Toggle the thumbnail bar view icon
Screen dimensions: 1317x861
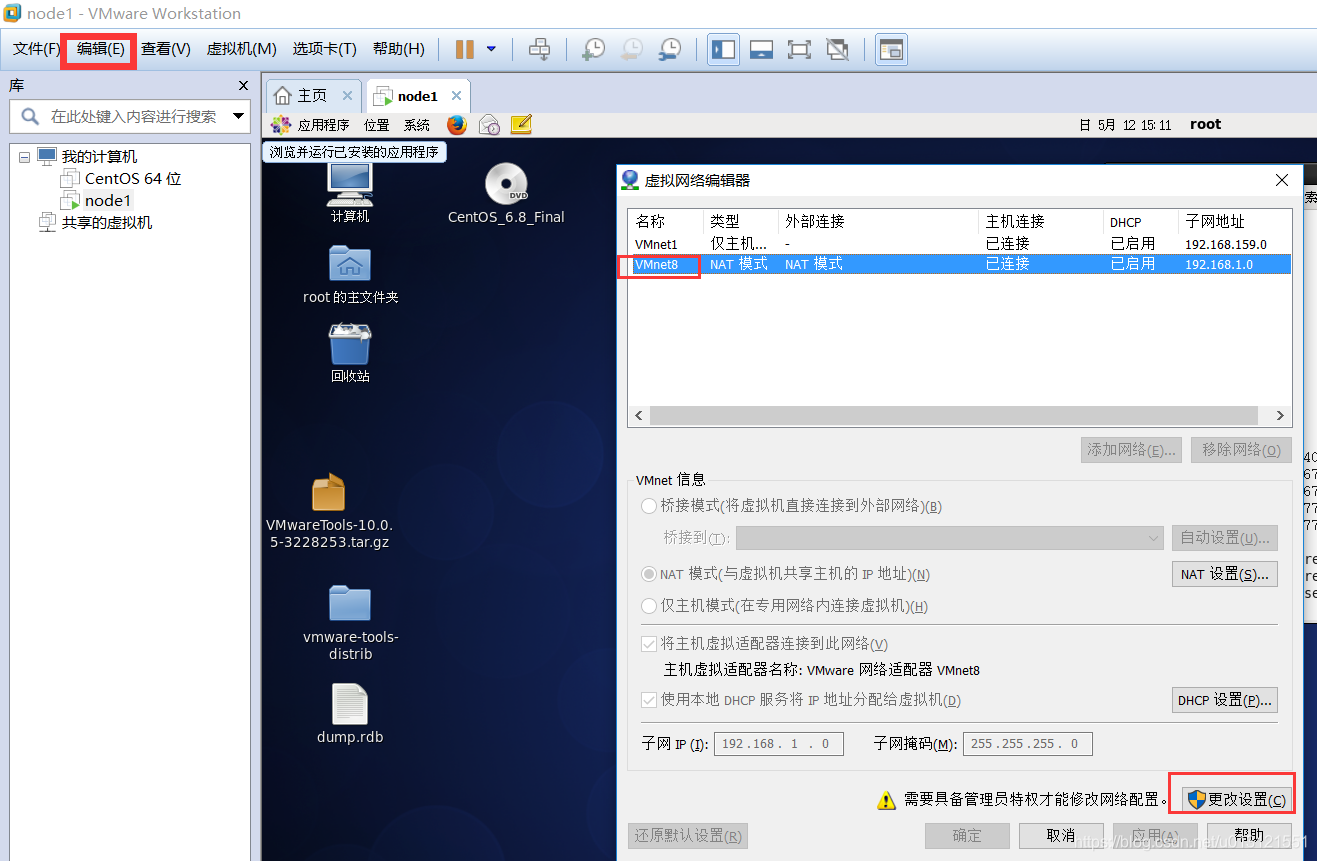pyautogui.click(x=761, y=49)
